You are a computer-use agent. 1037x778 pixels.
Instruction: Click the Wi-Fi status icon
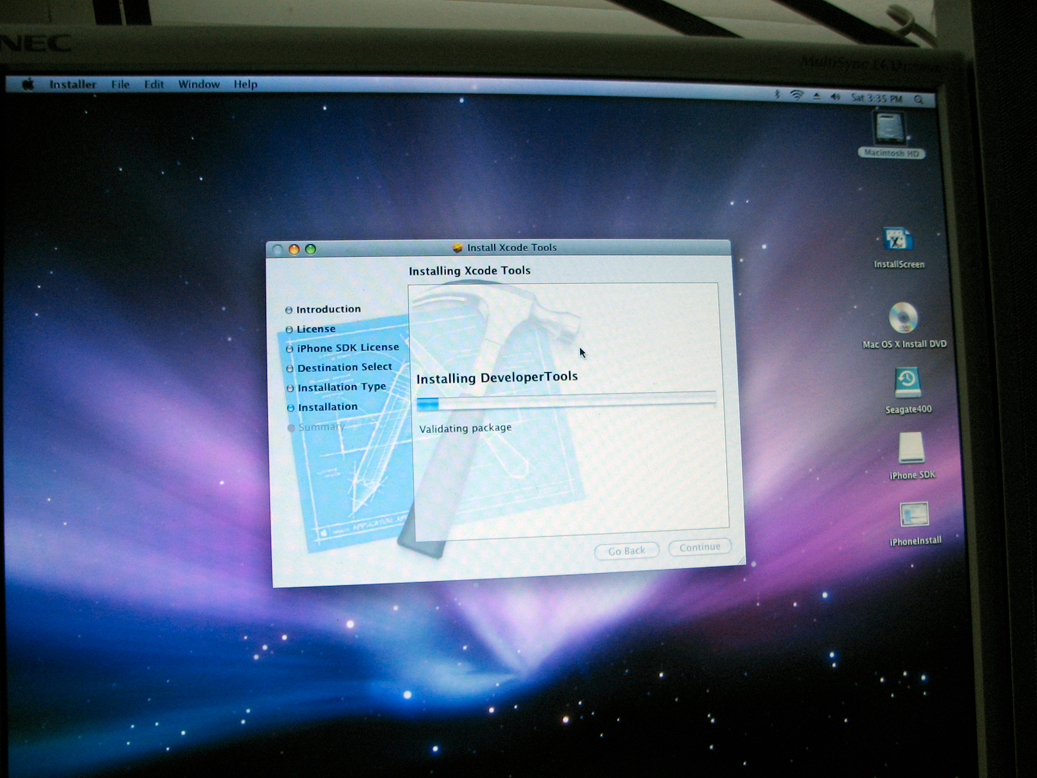pos(797,96)
